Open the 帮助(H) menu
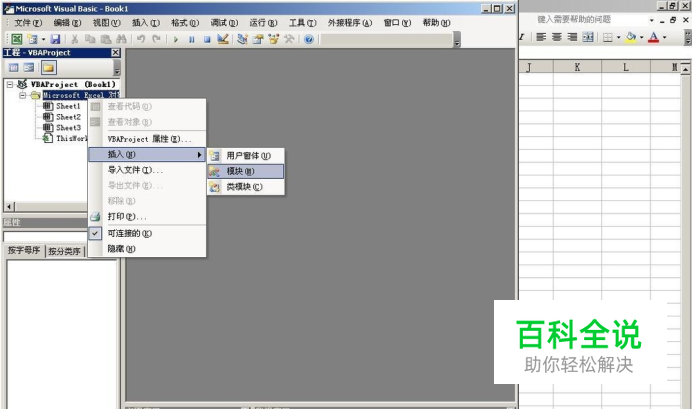This screenshot has width=692, height=409. click(436, 23)
